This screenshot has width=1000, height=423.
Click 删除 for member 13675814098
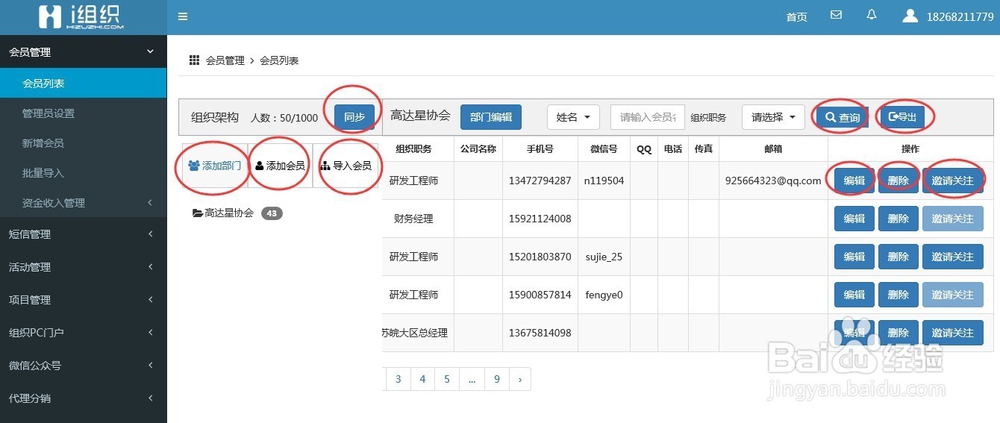(898, 332)
